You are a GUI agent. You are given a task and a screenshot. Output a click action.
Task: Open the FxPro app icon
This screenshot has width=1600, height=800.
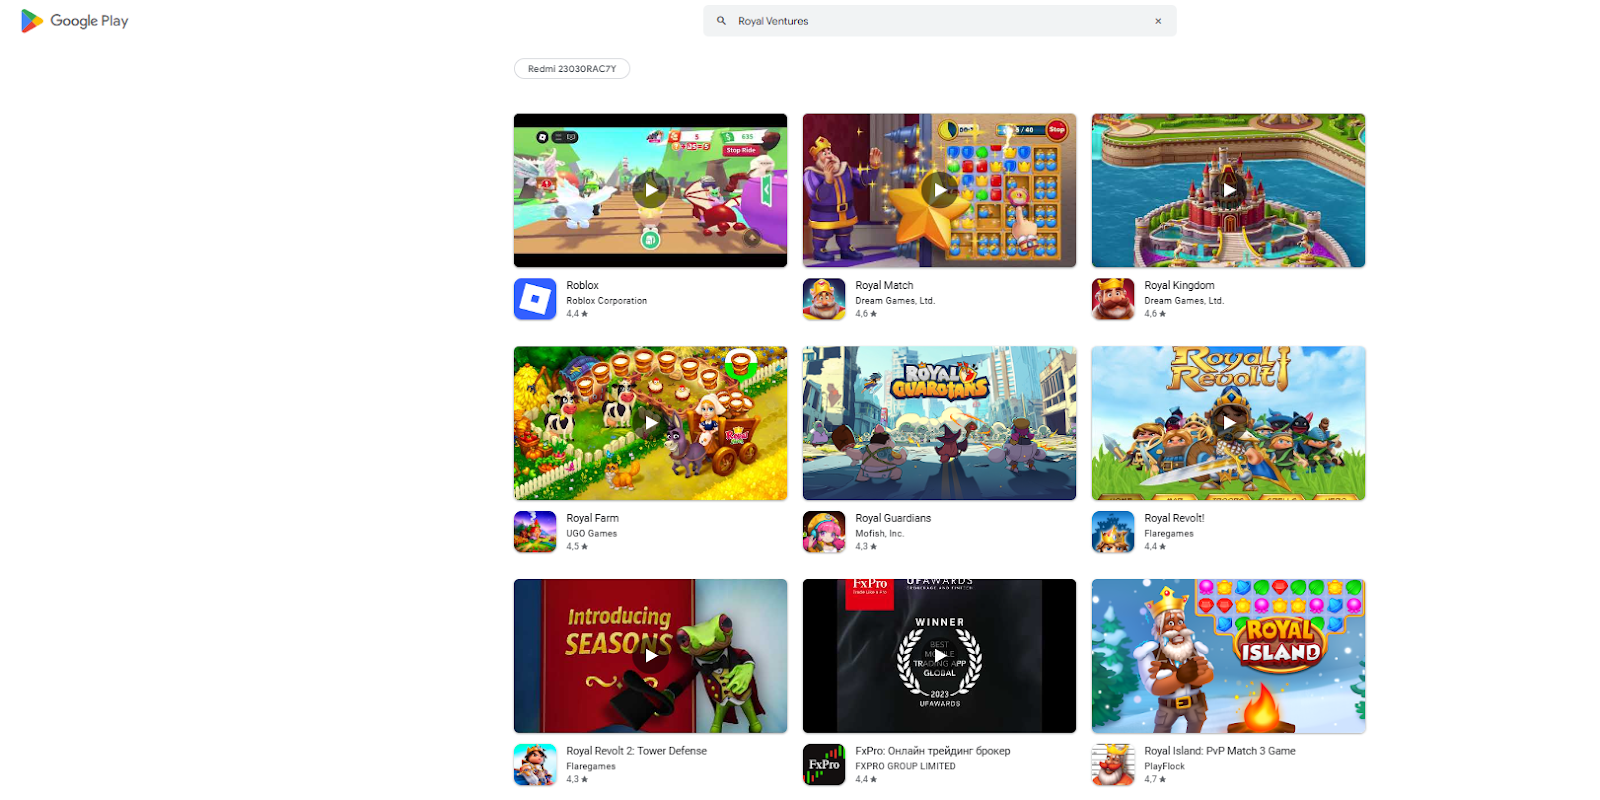pos(824,765)
